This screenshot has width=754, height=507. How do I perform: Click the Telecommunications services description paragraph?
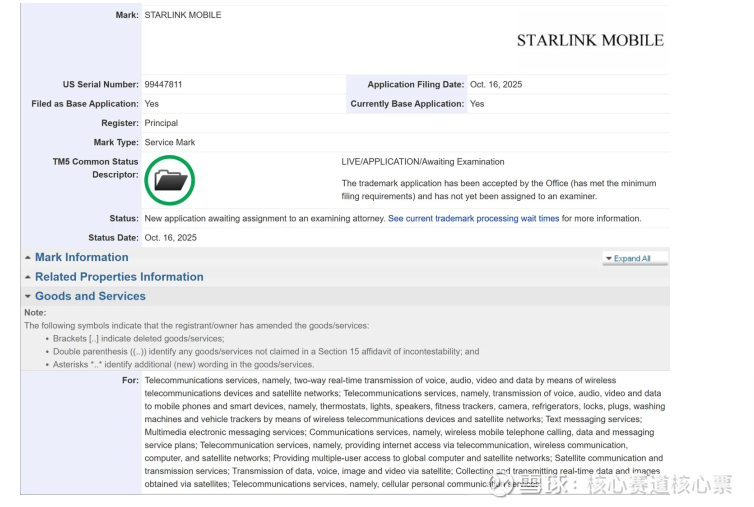pos(405,432)
